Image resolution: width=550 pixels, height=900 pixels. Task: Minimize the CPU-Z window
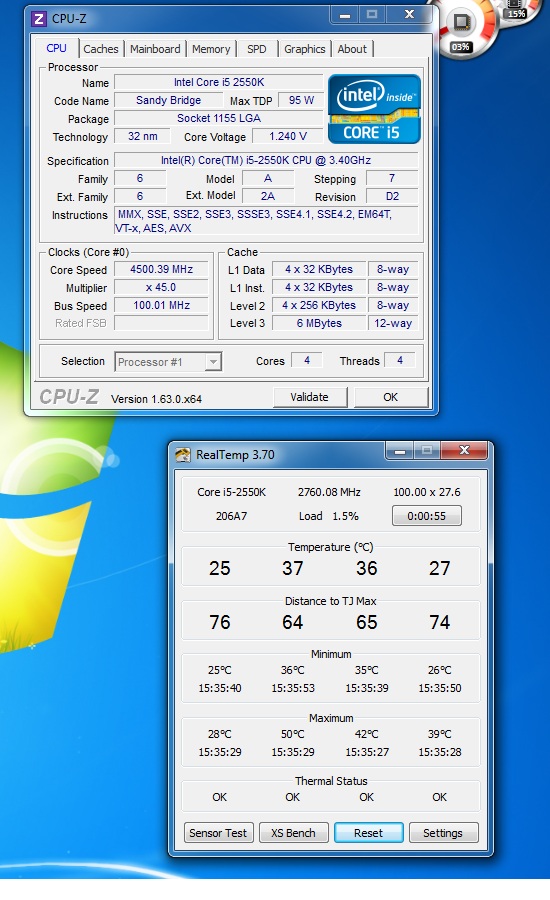tap(345, 15)
